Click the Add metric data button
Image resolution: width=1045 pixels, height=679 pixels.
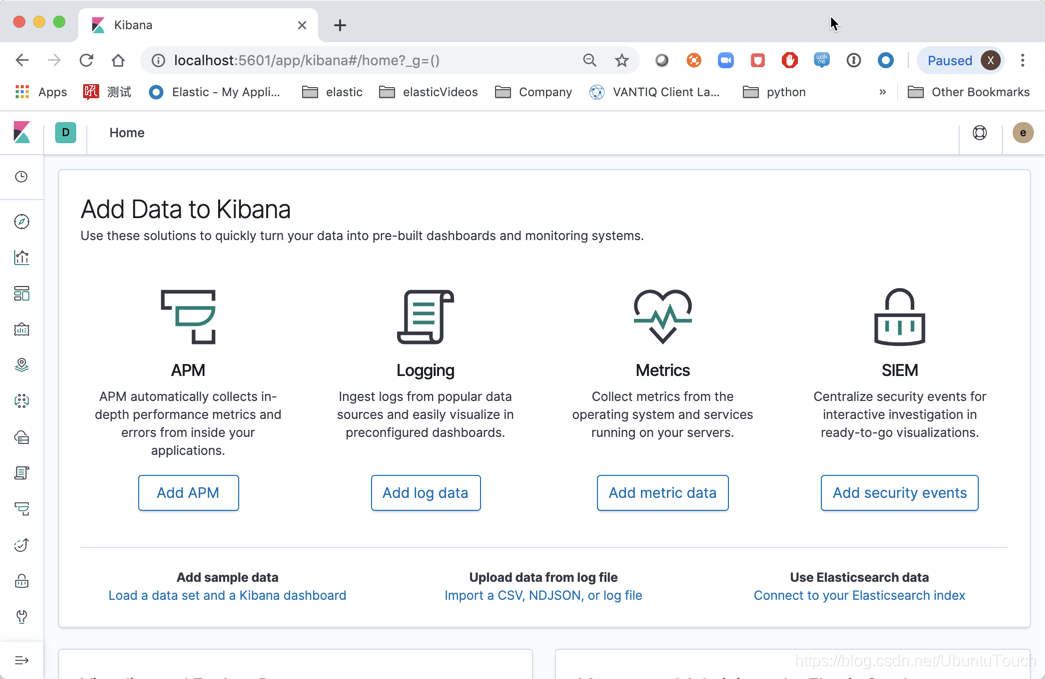click(x=662, y=493)
